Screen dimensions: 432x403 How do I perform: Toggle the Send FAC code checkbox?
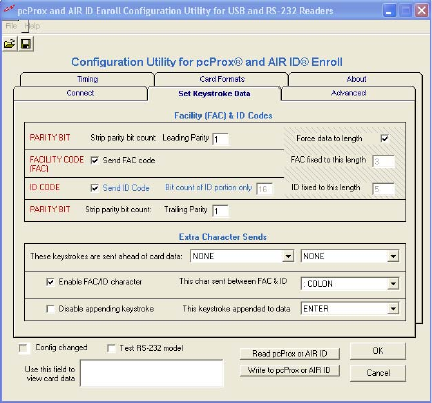95,160
